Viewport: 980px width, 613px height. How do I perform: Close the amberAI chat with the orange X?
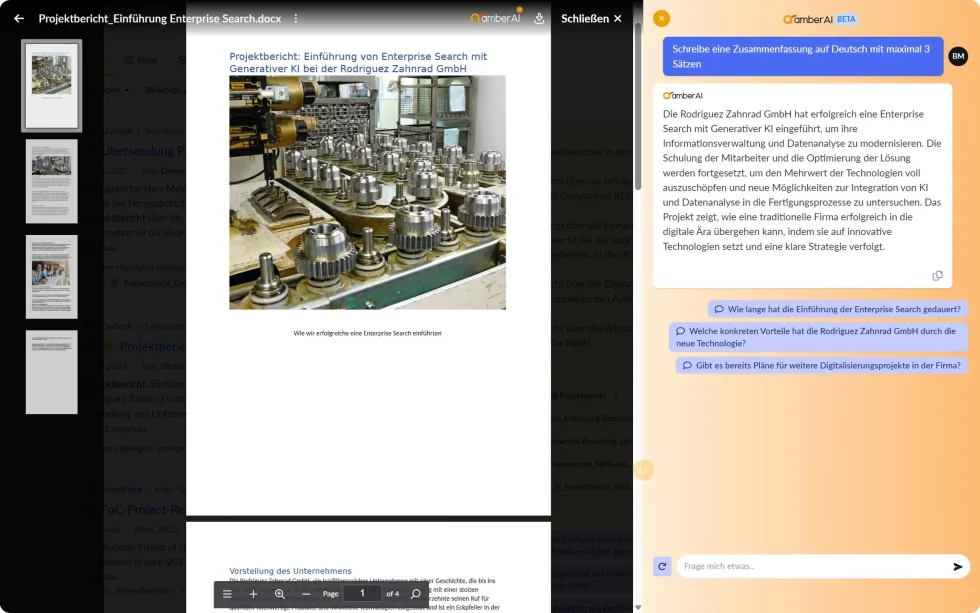[x=661, y=18]
